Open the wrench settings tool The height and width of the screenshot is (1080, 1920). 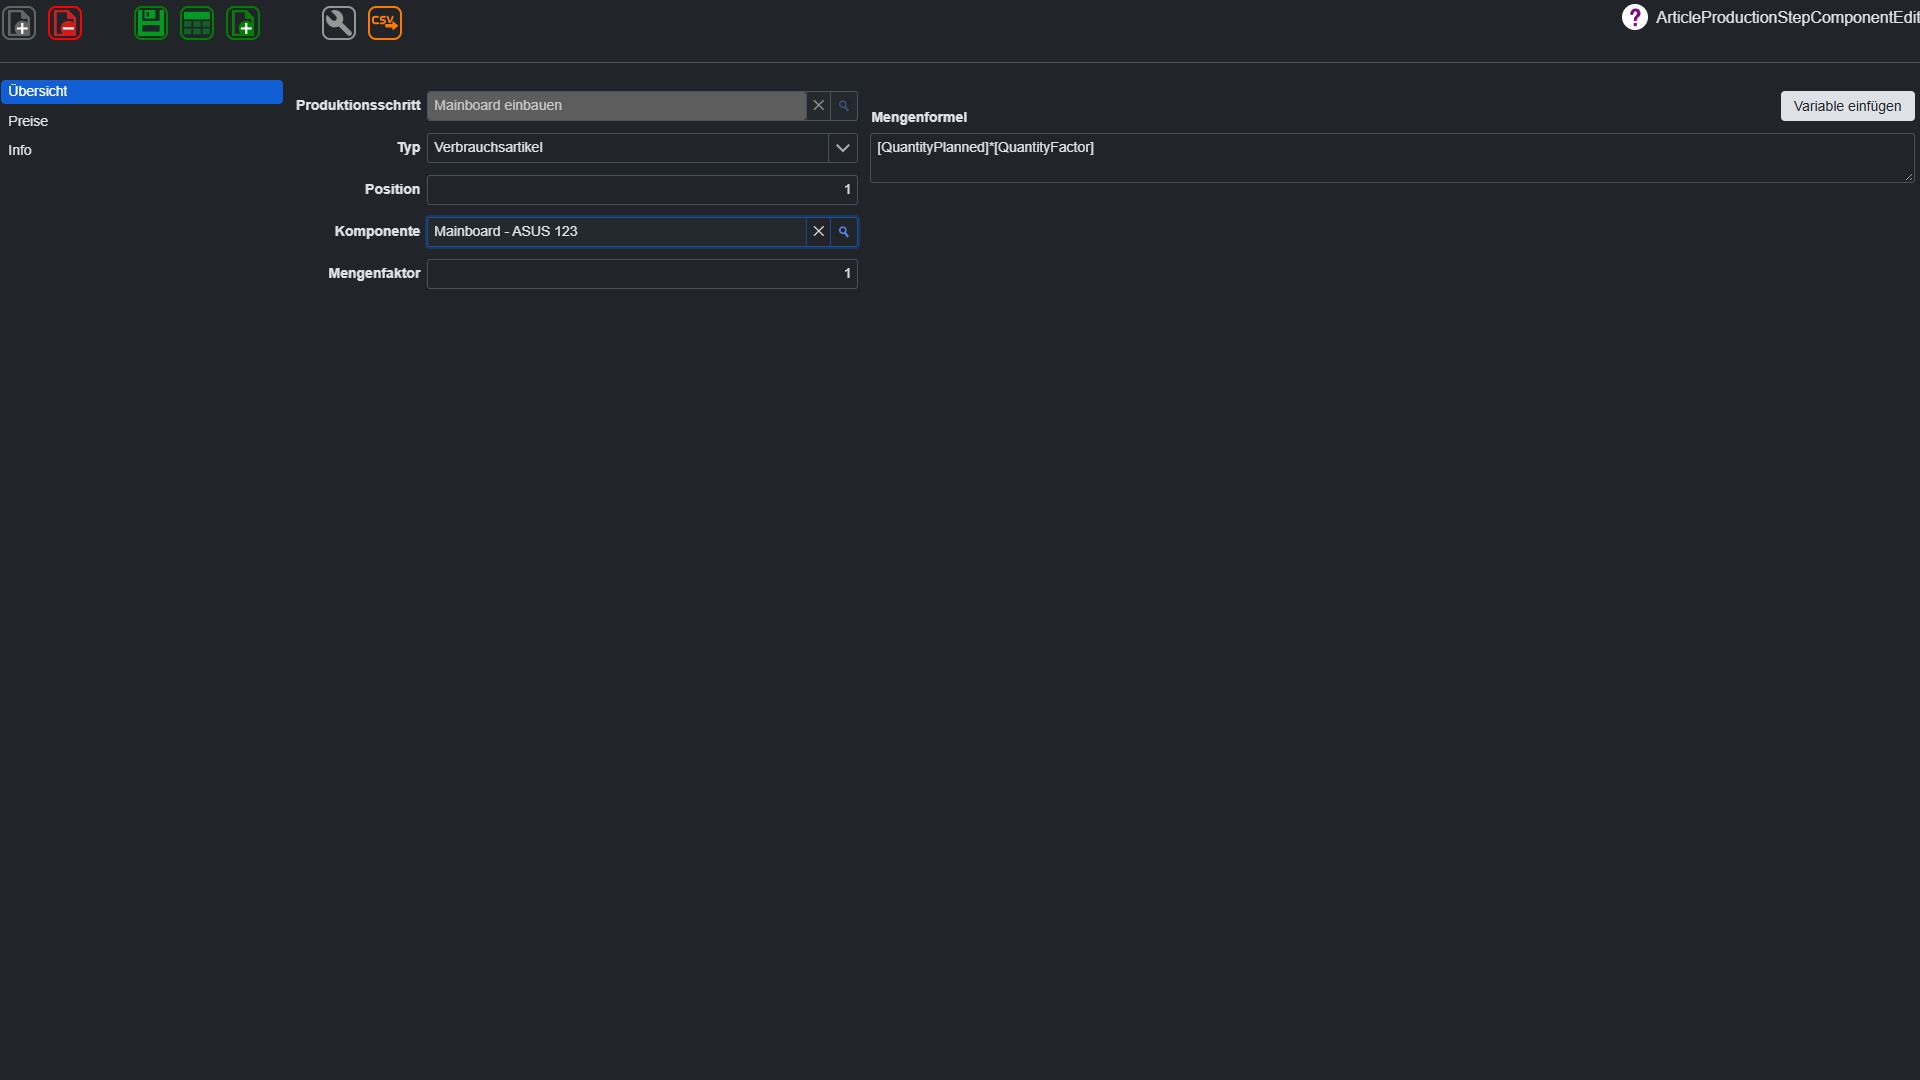click(339, 23)
